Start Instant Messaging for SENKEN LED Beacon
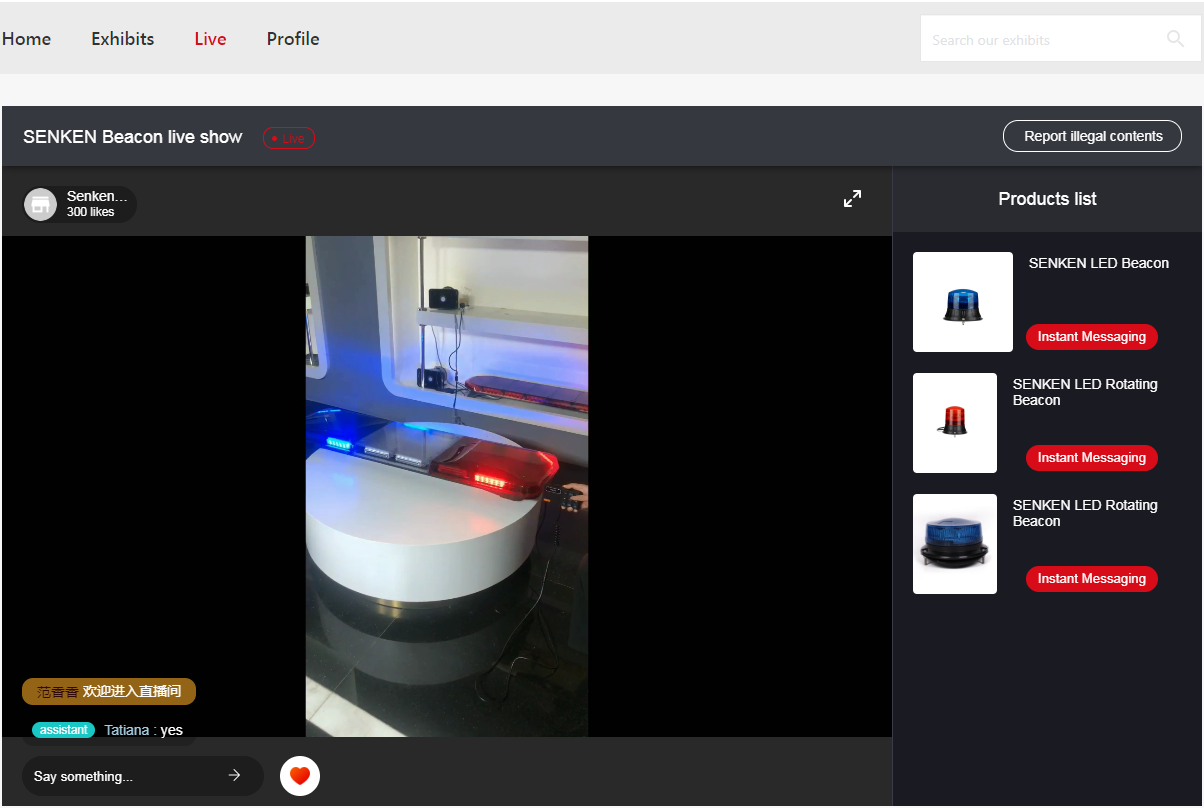The height and width of the screenshot is (808, 1204). point(1091,337)
